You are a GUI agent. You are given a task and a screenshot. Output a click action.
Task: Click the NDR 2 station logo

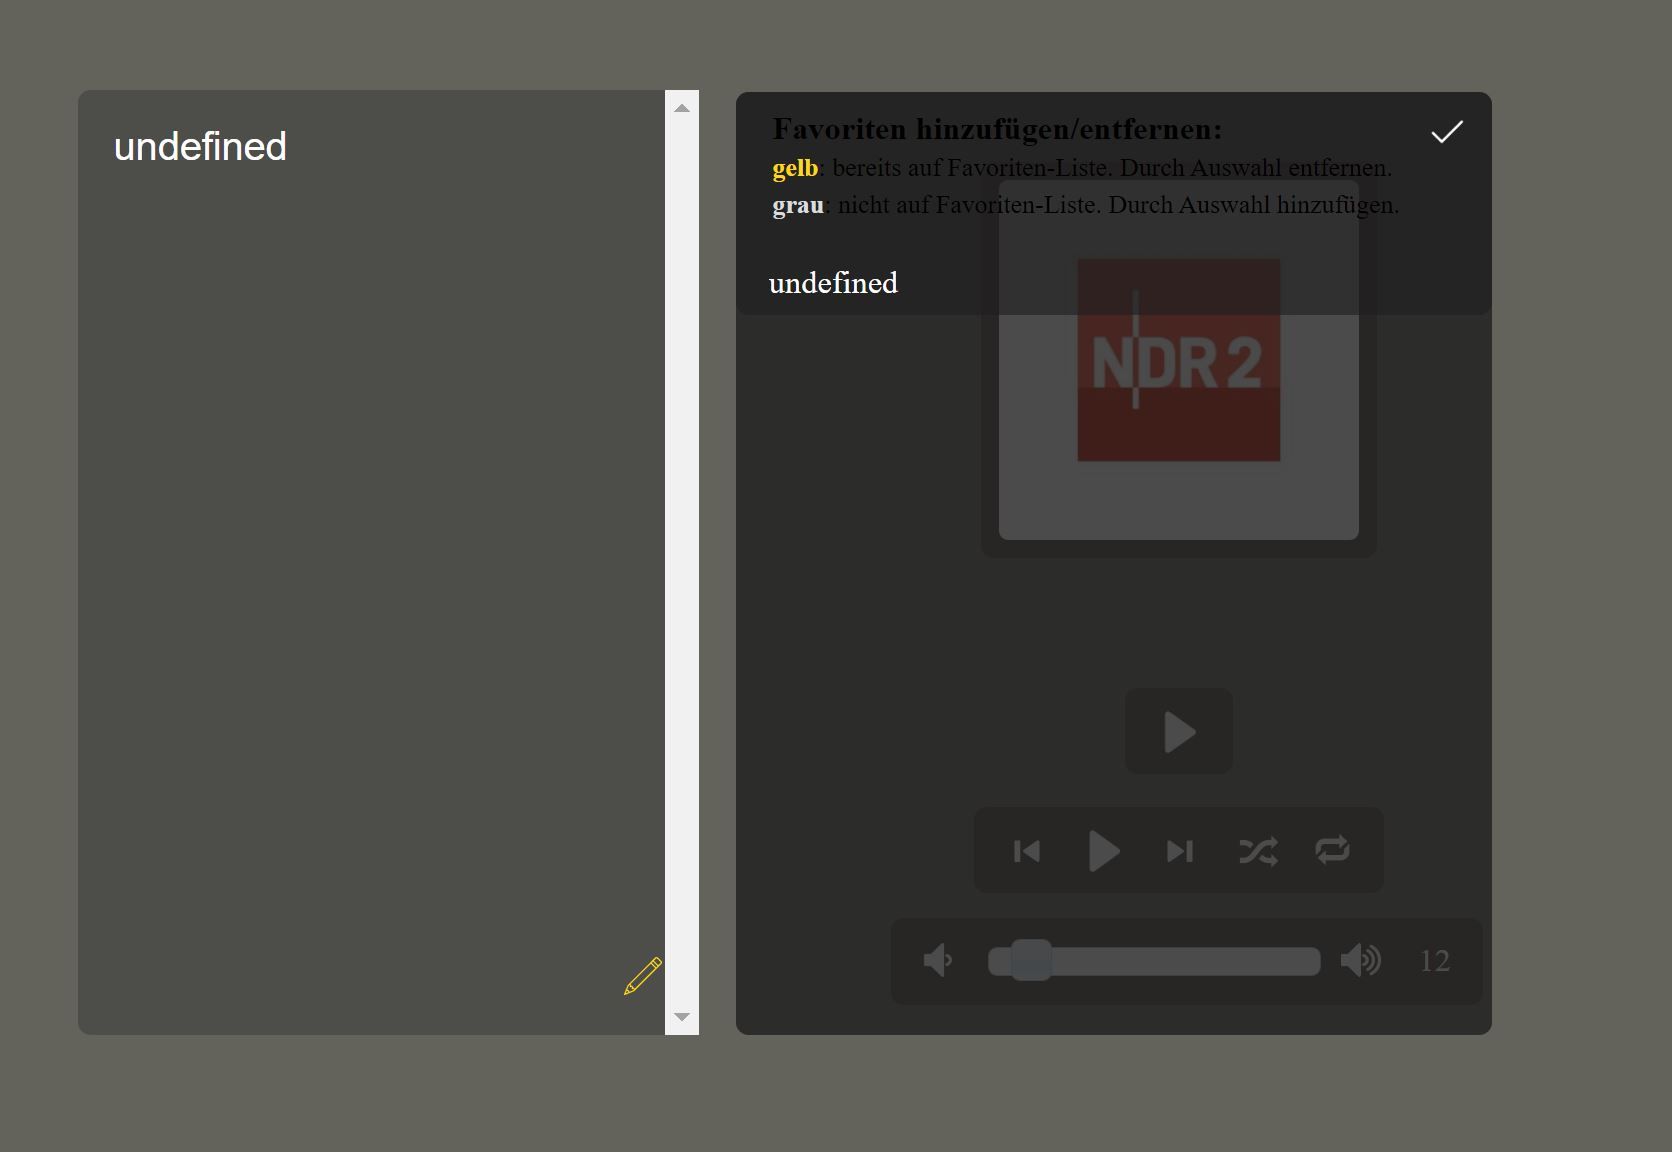(1178, 360)
